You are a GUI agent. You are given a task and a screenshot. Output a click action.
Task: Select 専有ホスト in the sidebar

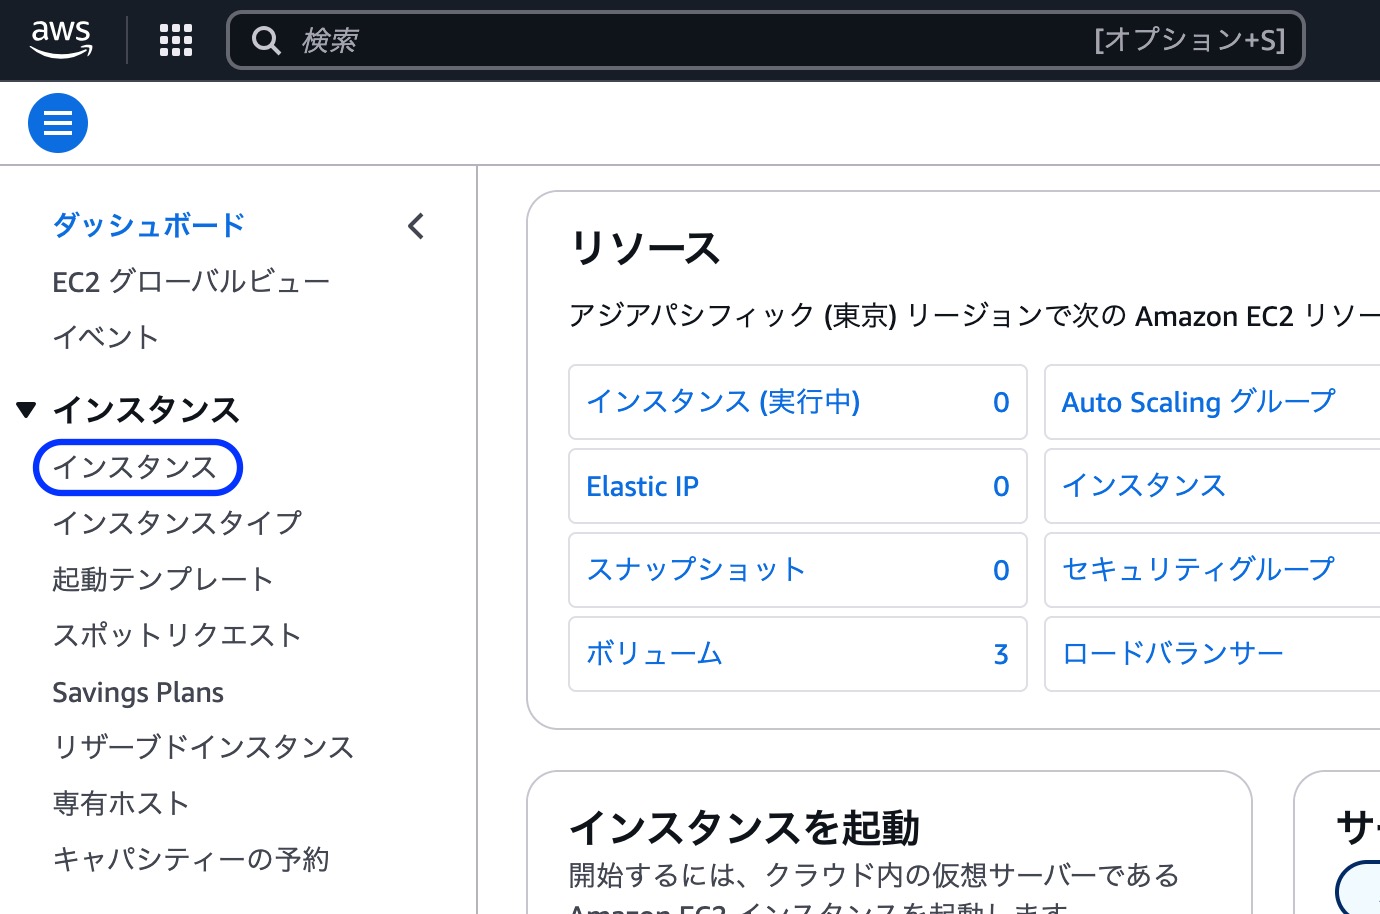pos(120,803)
